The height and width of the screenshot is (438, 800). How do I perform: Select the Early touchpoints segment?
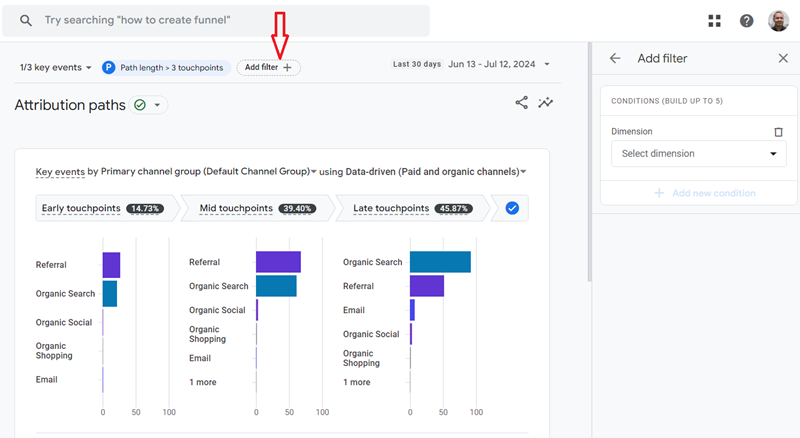[108, 208]
